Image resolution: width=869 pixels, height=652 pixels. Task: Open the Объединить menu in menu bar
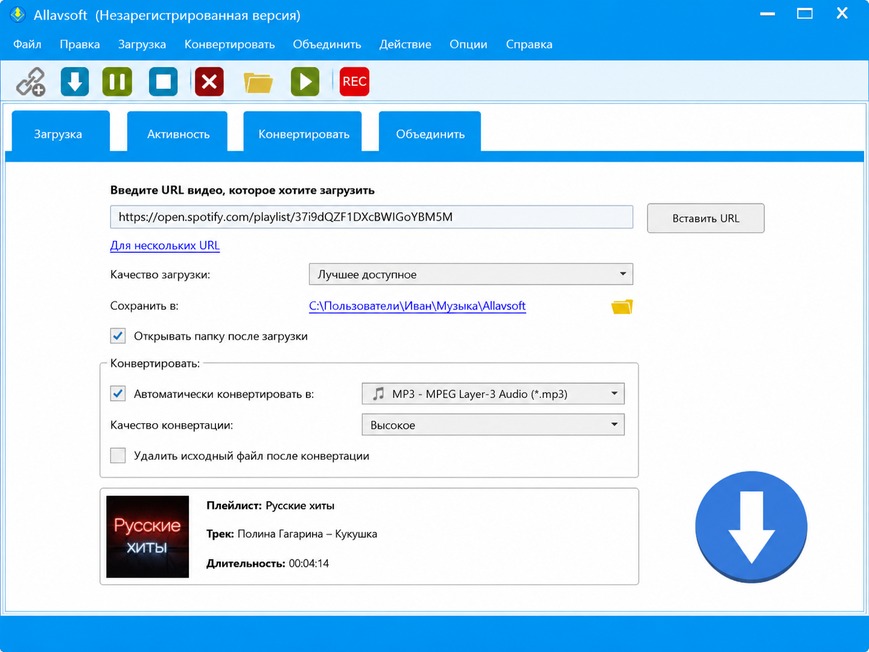(x=327, y=44)
